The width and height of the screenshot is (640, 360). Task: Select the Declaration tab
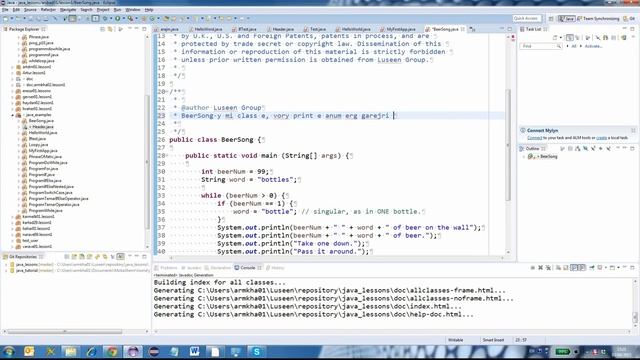pyautogui.click(x=218, y=268)
